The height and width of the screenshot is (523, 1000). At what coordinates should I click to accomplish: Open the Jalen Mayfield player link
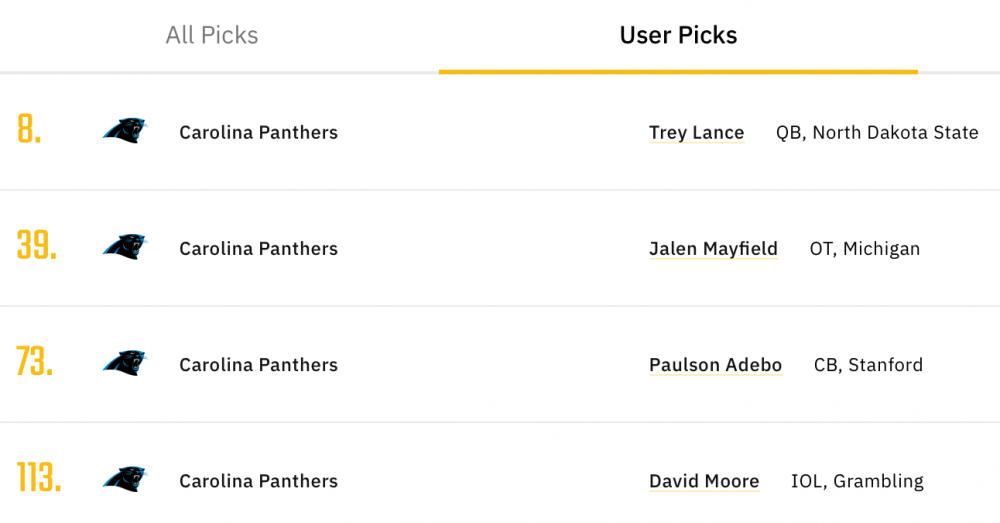(713, 249)
